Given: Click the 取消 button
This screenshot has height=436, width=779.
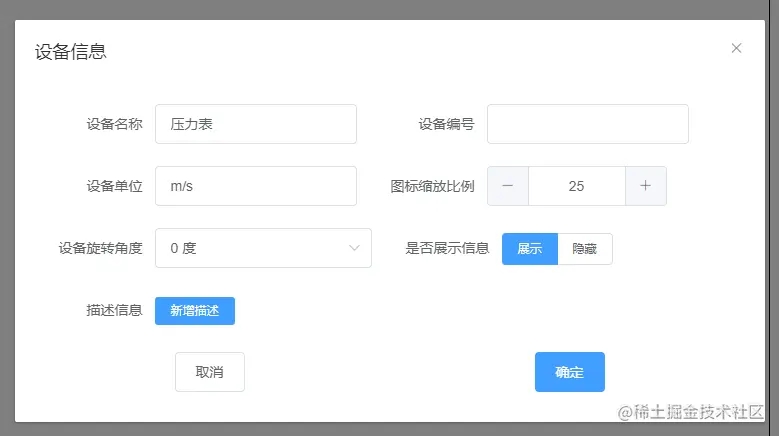Looking at the screenshot, I should click(210, 372).
